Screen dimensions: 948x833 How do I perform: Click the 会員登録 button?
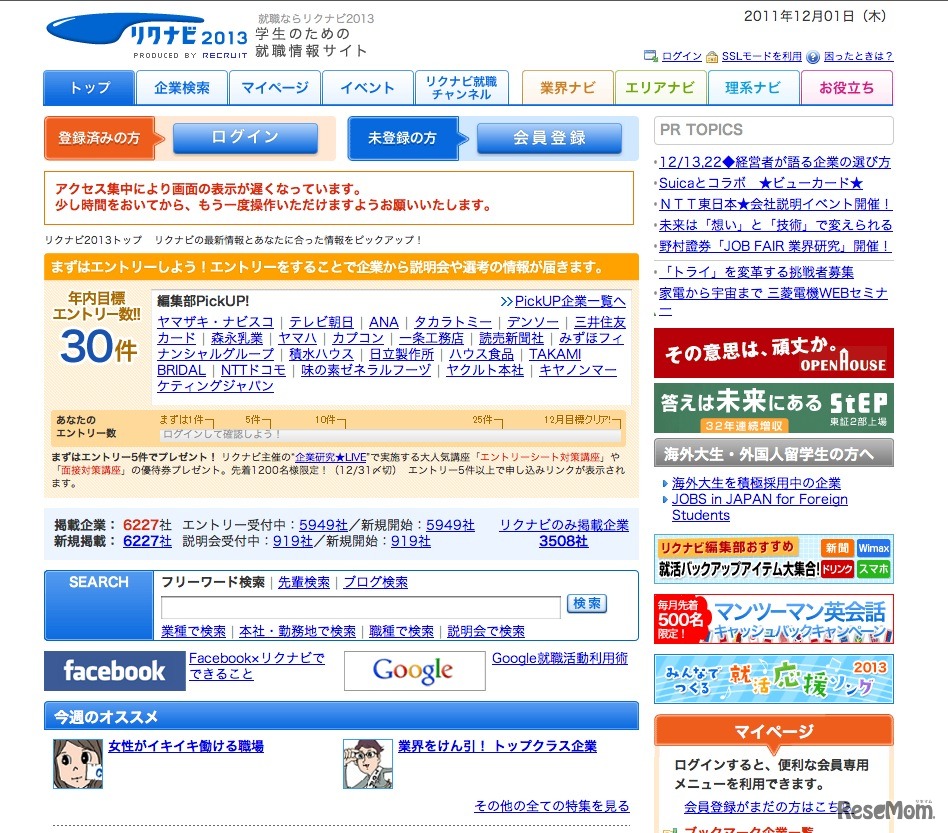pyautogui.click(x=549, y=138)
